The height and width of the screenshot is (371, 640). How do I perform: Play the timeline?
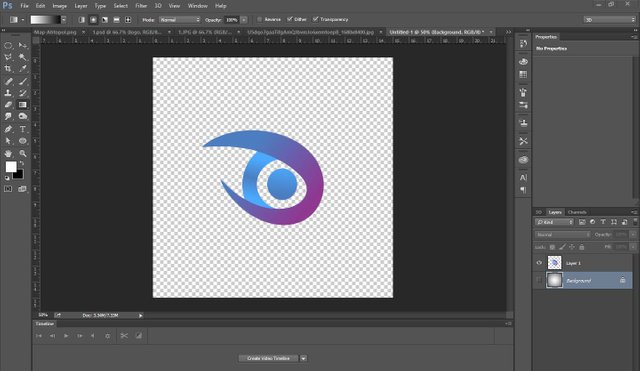click(66, 336)
